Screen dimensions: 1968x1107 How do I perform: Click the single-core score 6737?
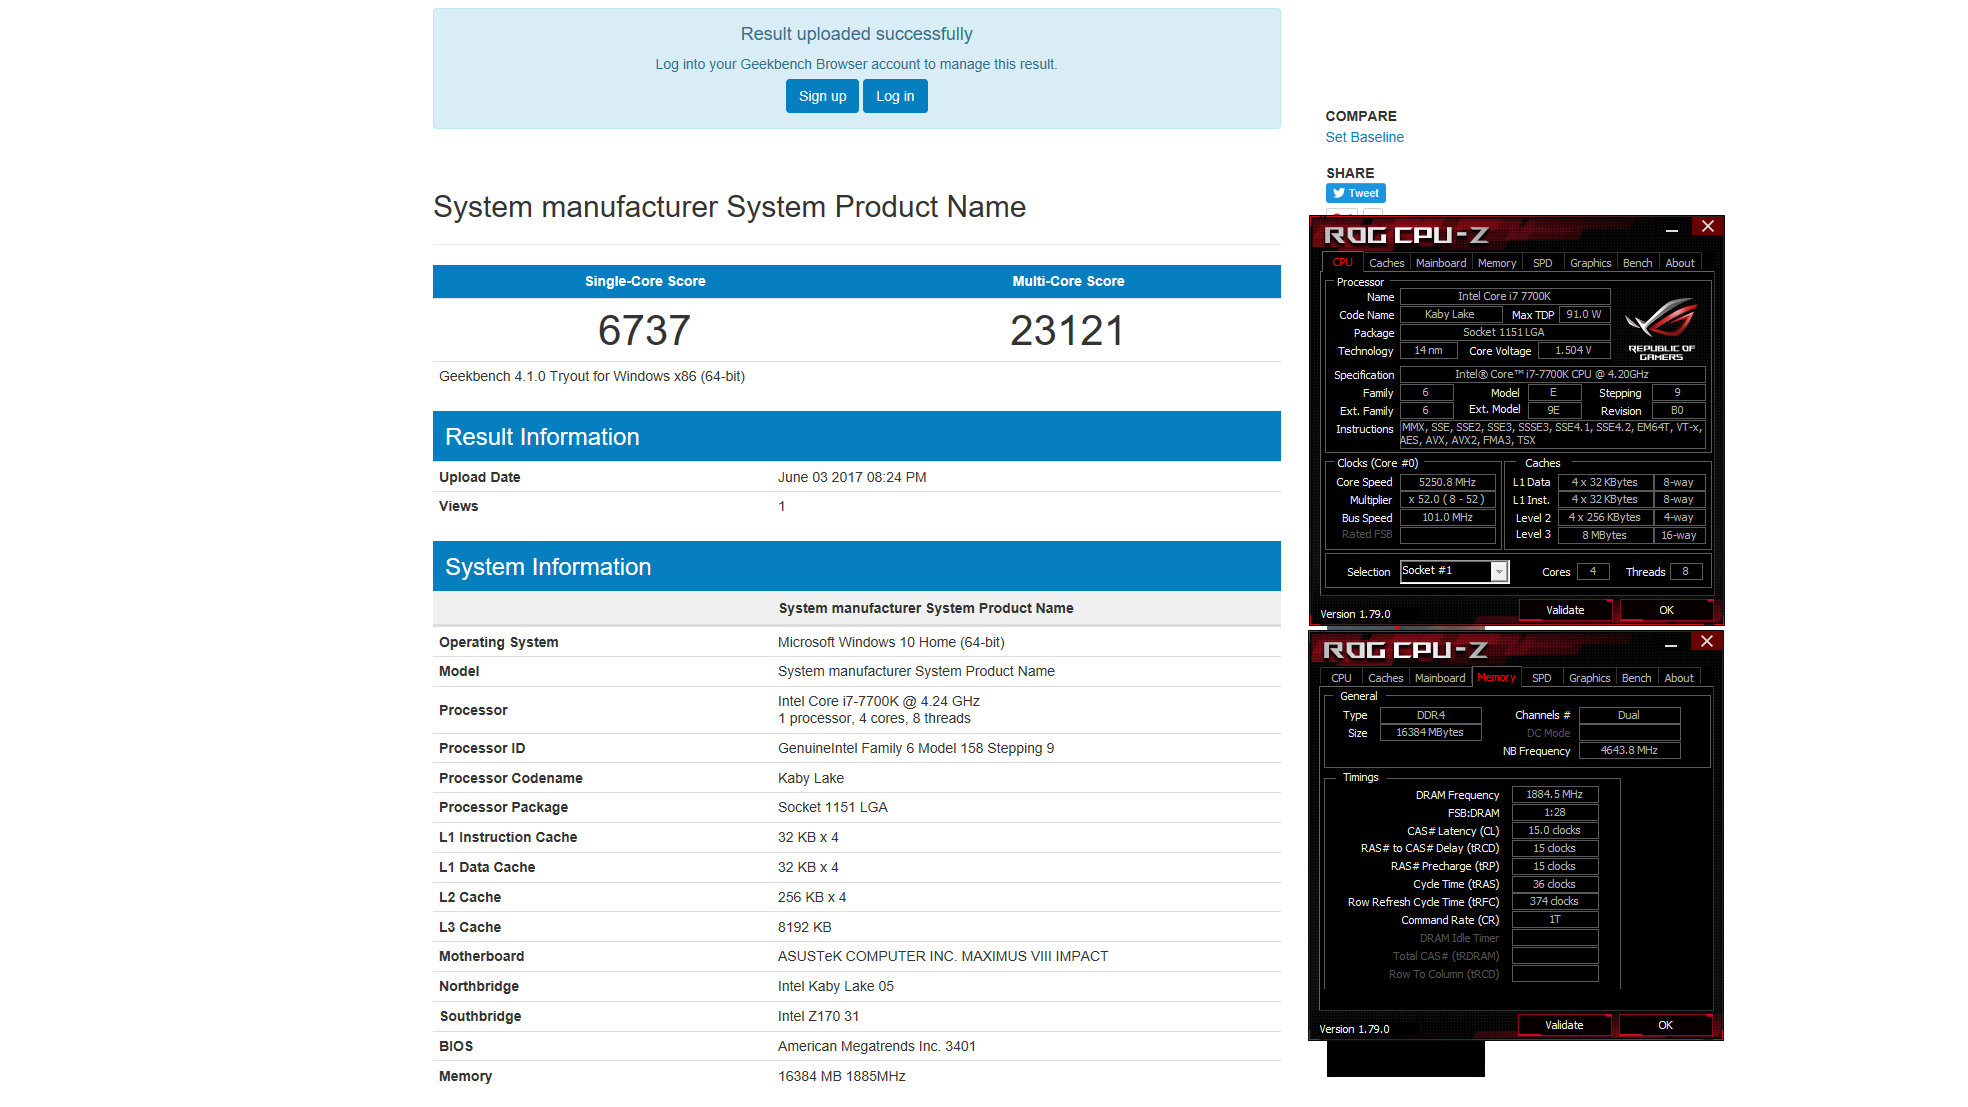click(644, 331)
